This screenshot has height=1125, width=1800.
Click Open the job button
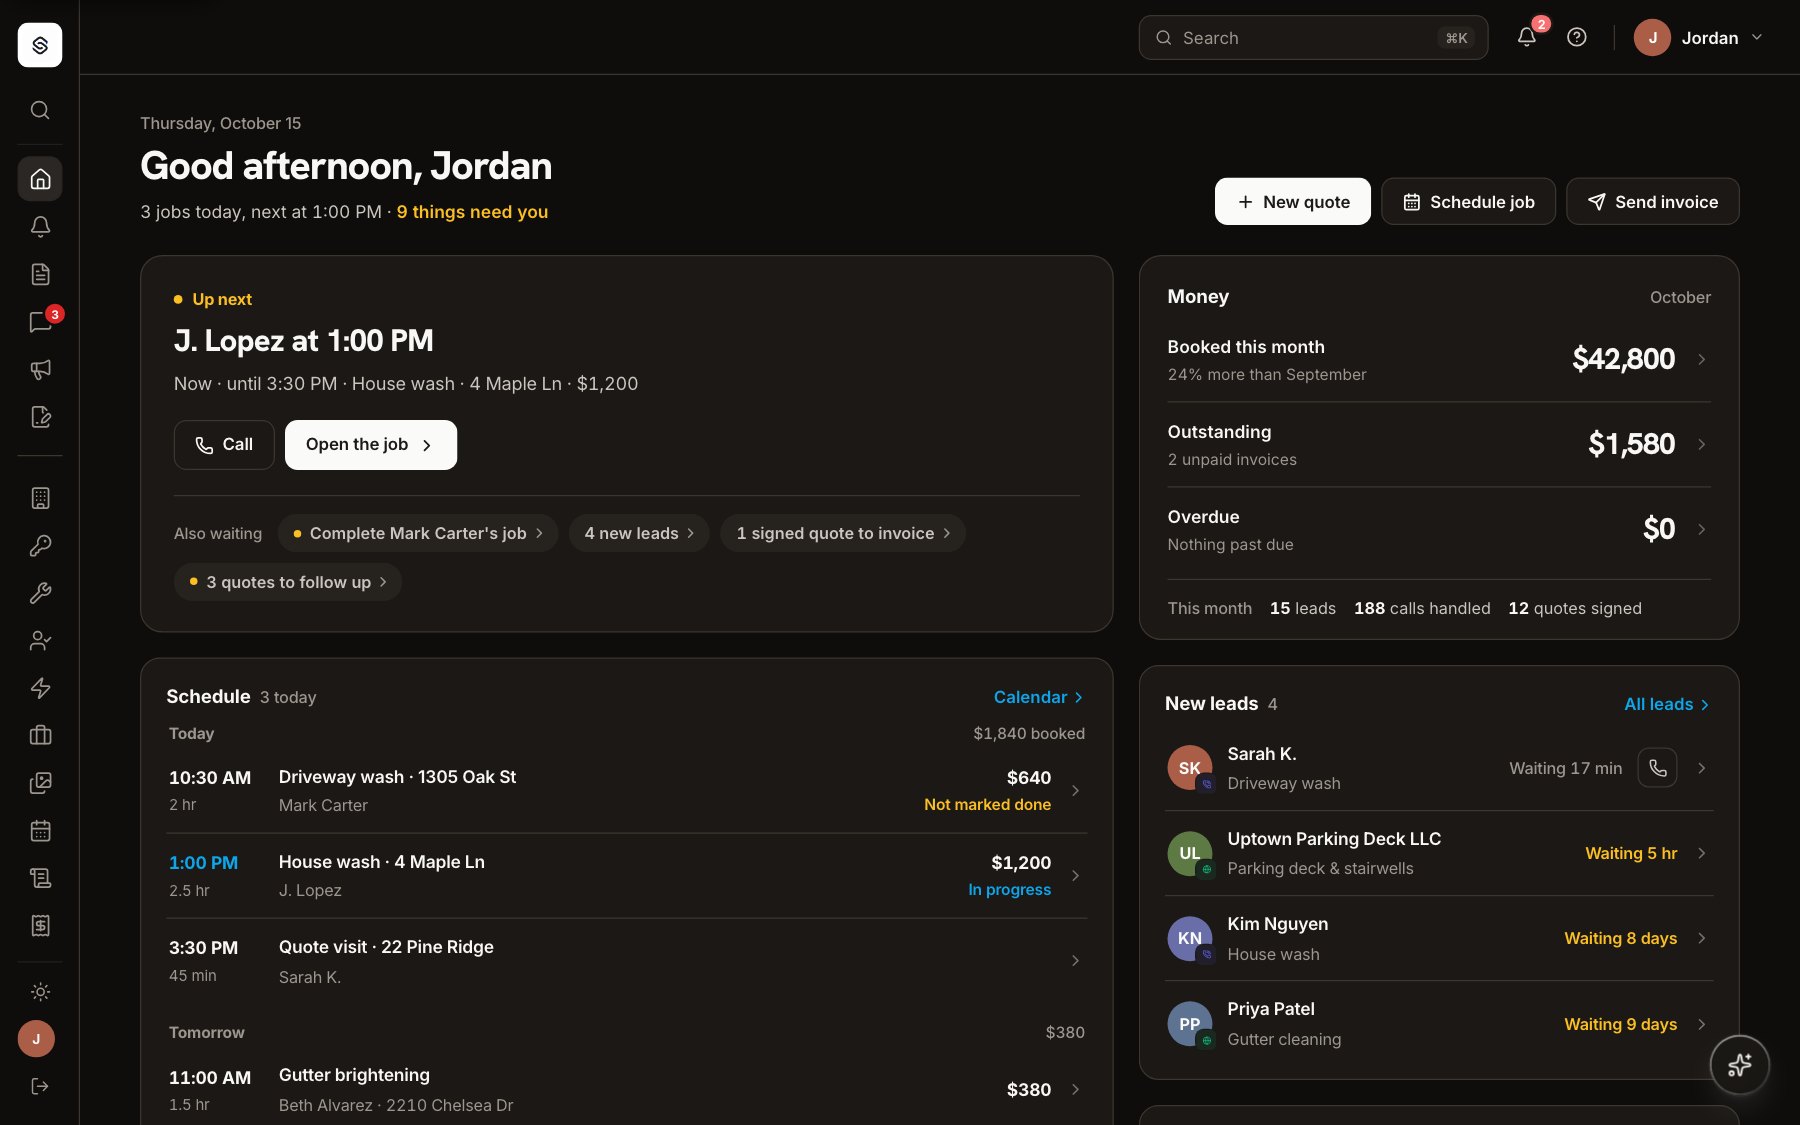coord(371,445)
